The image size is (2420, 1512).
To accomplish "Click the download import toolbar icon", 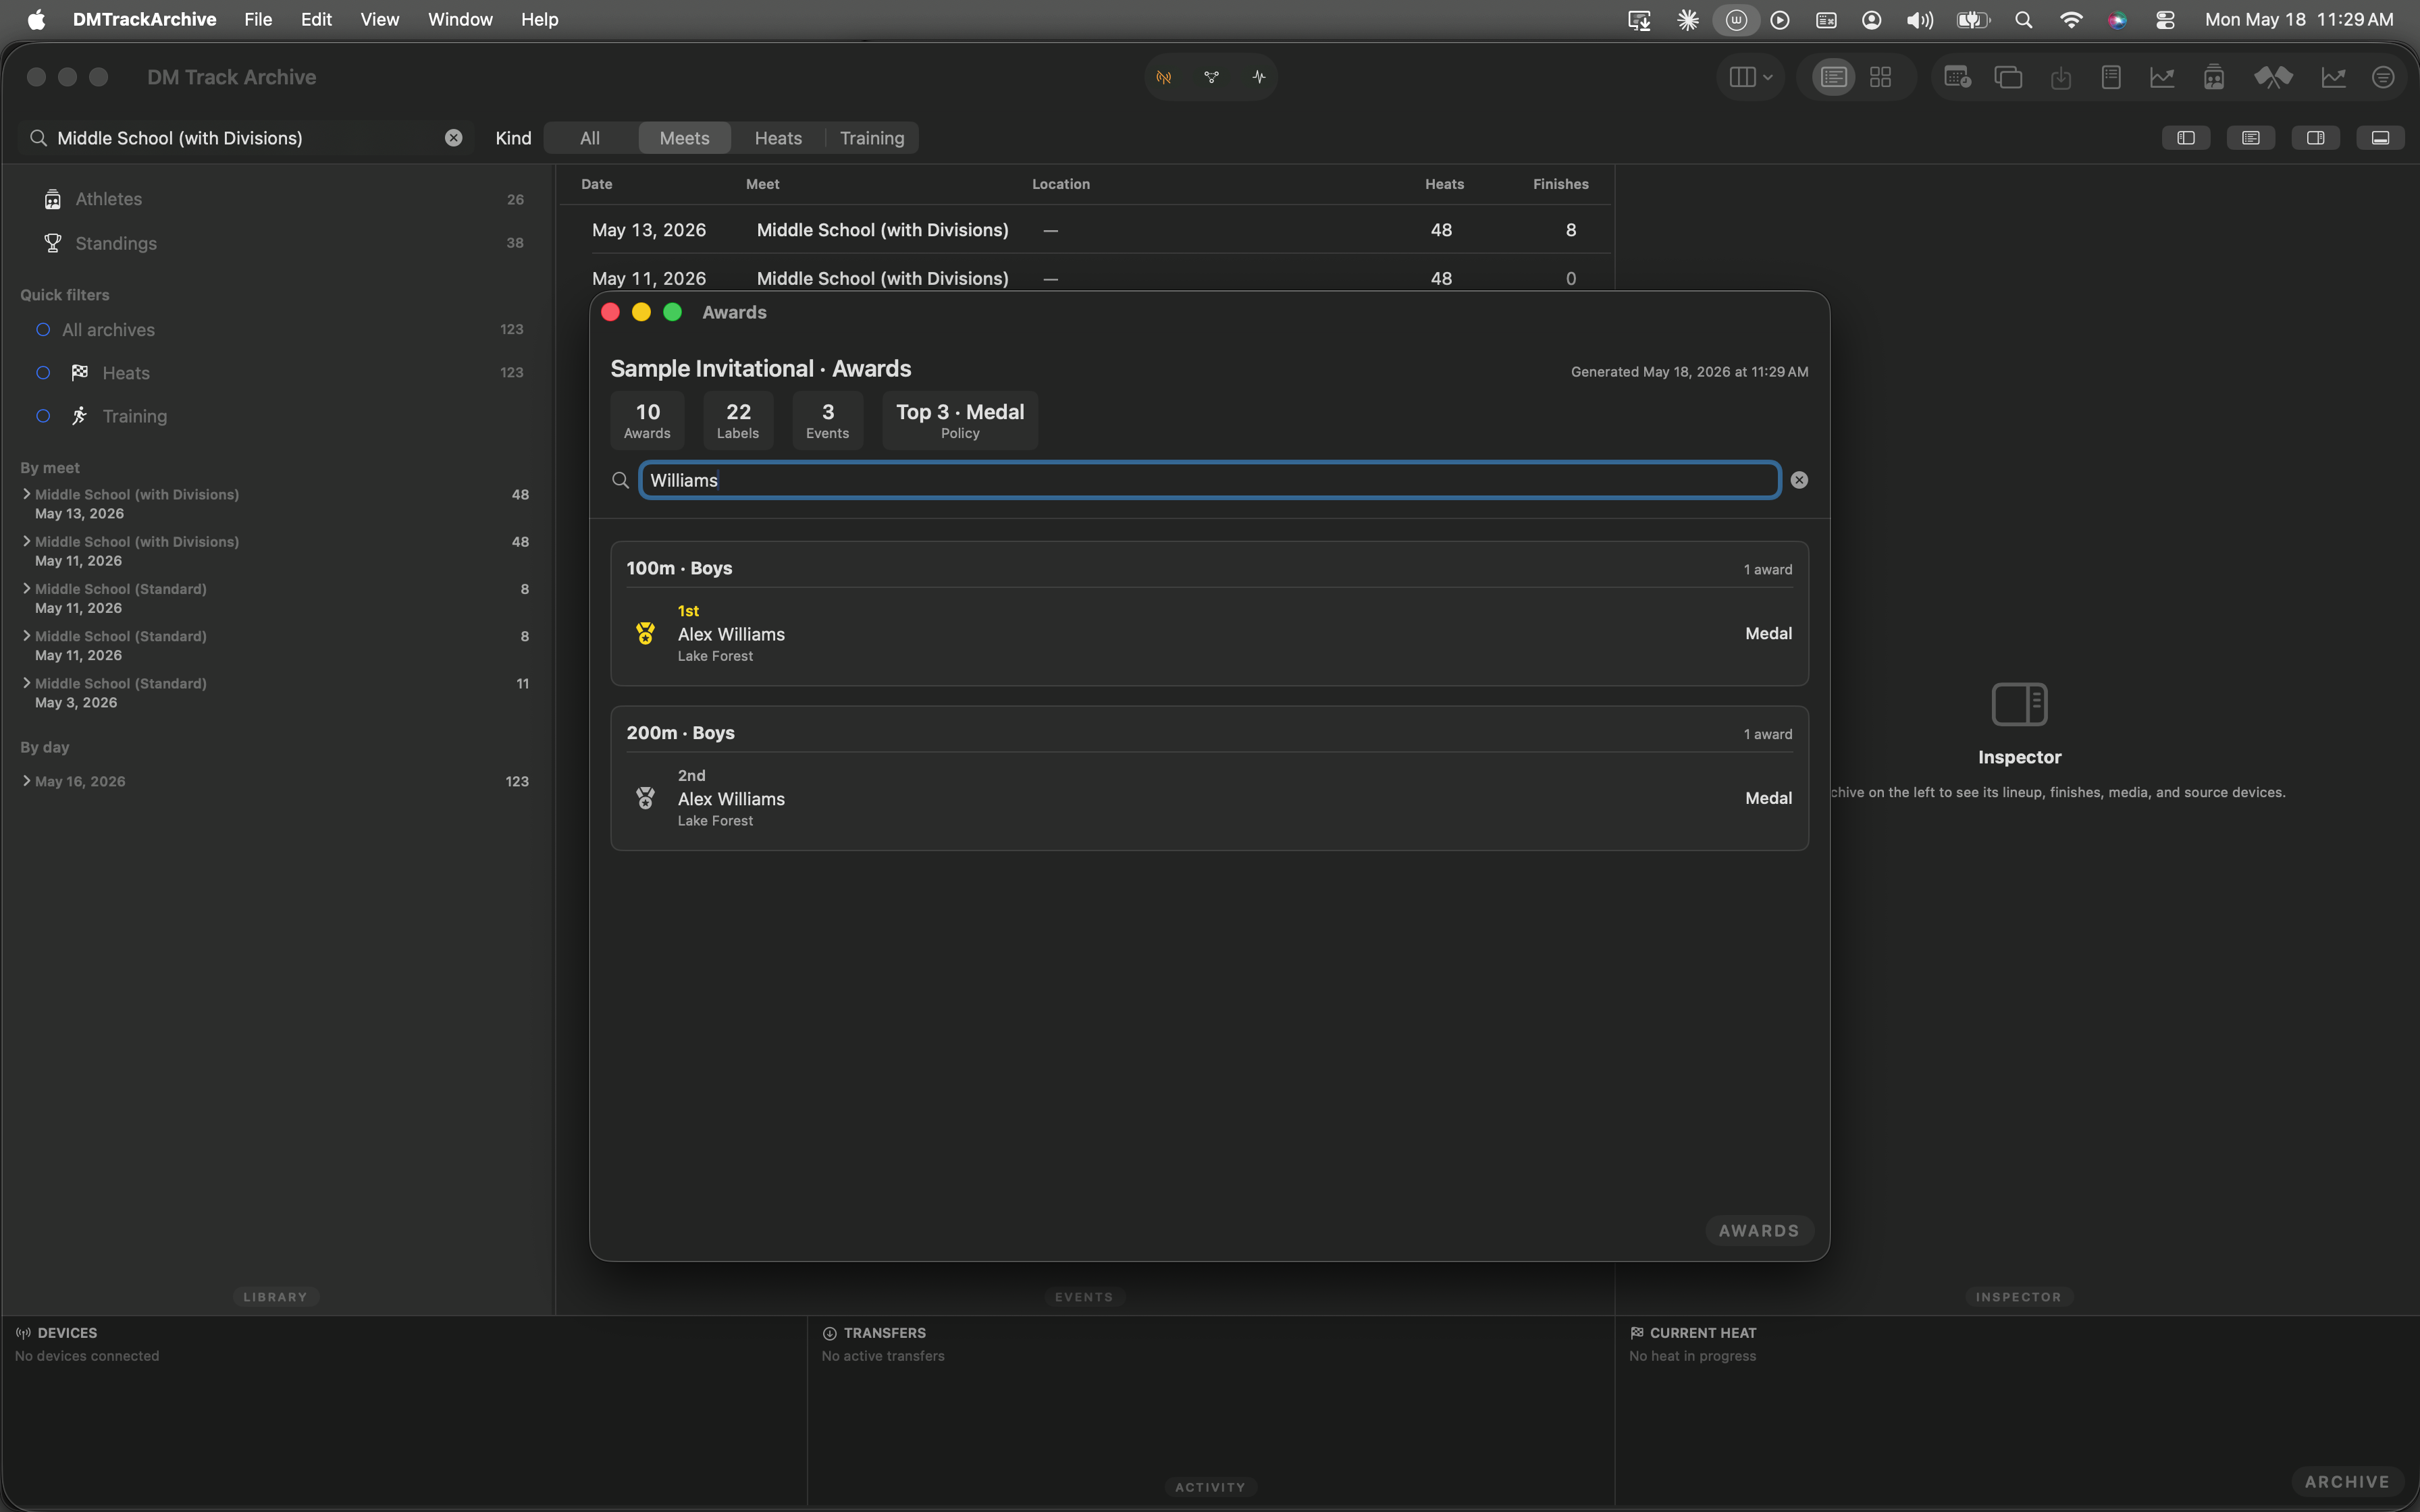I will coord(2060,77).
